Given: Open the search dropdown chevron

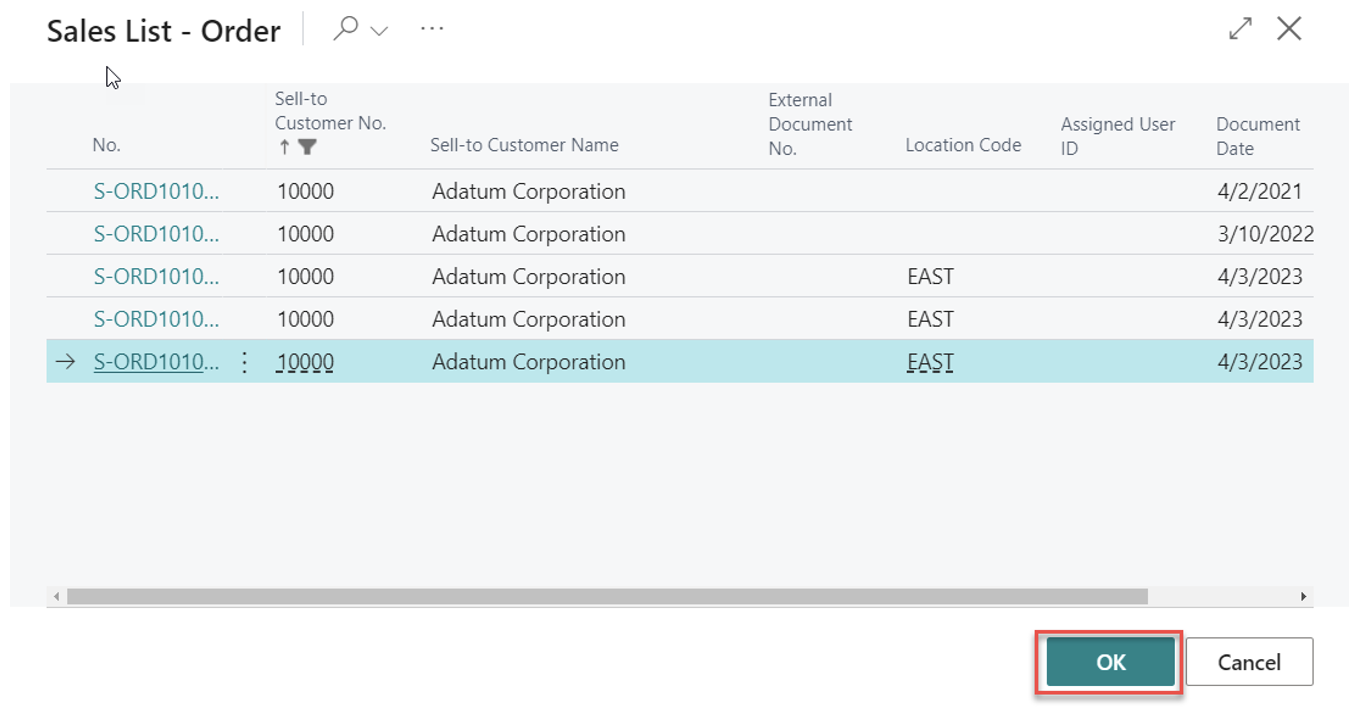Looking at the screenshot, I should pyautogui.click(x=372, y=28).
